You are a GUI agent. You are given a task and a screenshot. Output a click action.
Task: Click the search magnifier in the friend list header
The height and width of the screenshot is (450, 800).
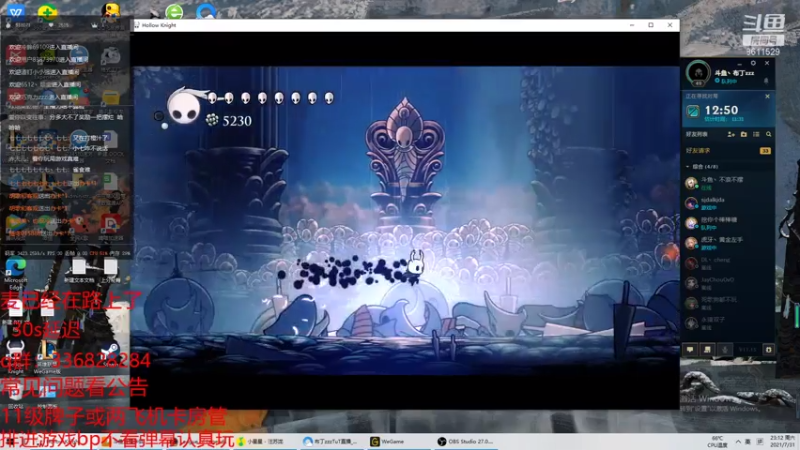(768, 134)
